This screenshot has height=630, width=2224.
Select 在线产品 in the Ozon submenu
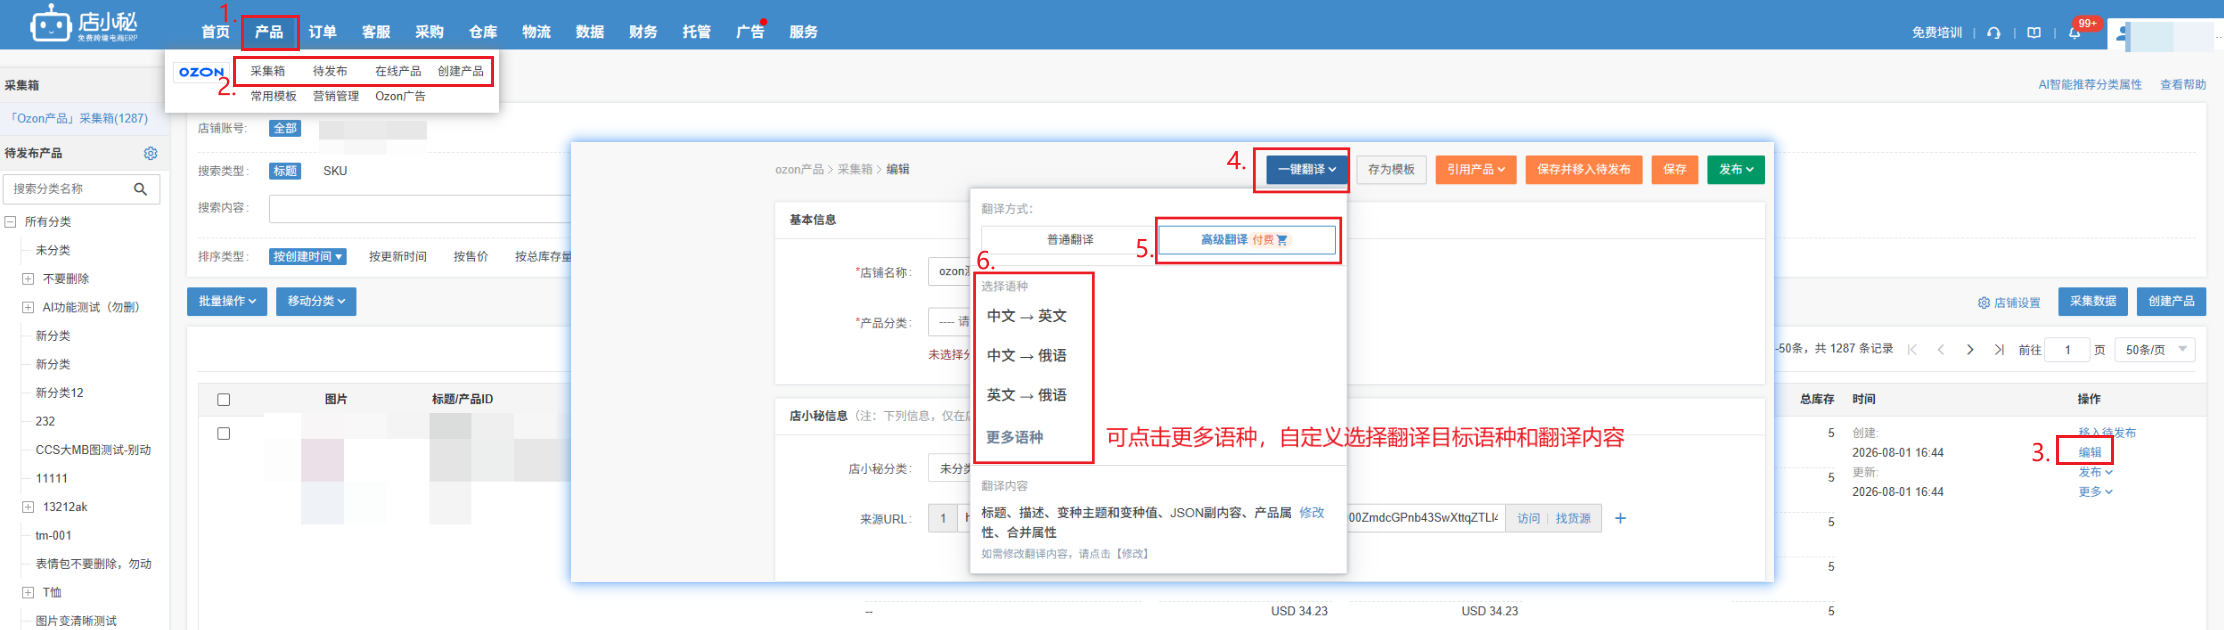[398, 71]
